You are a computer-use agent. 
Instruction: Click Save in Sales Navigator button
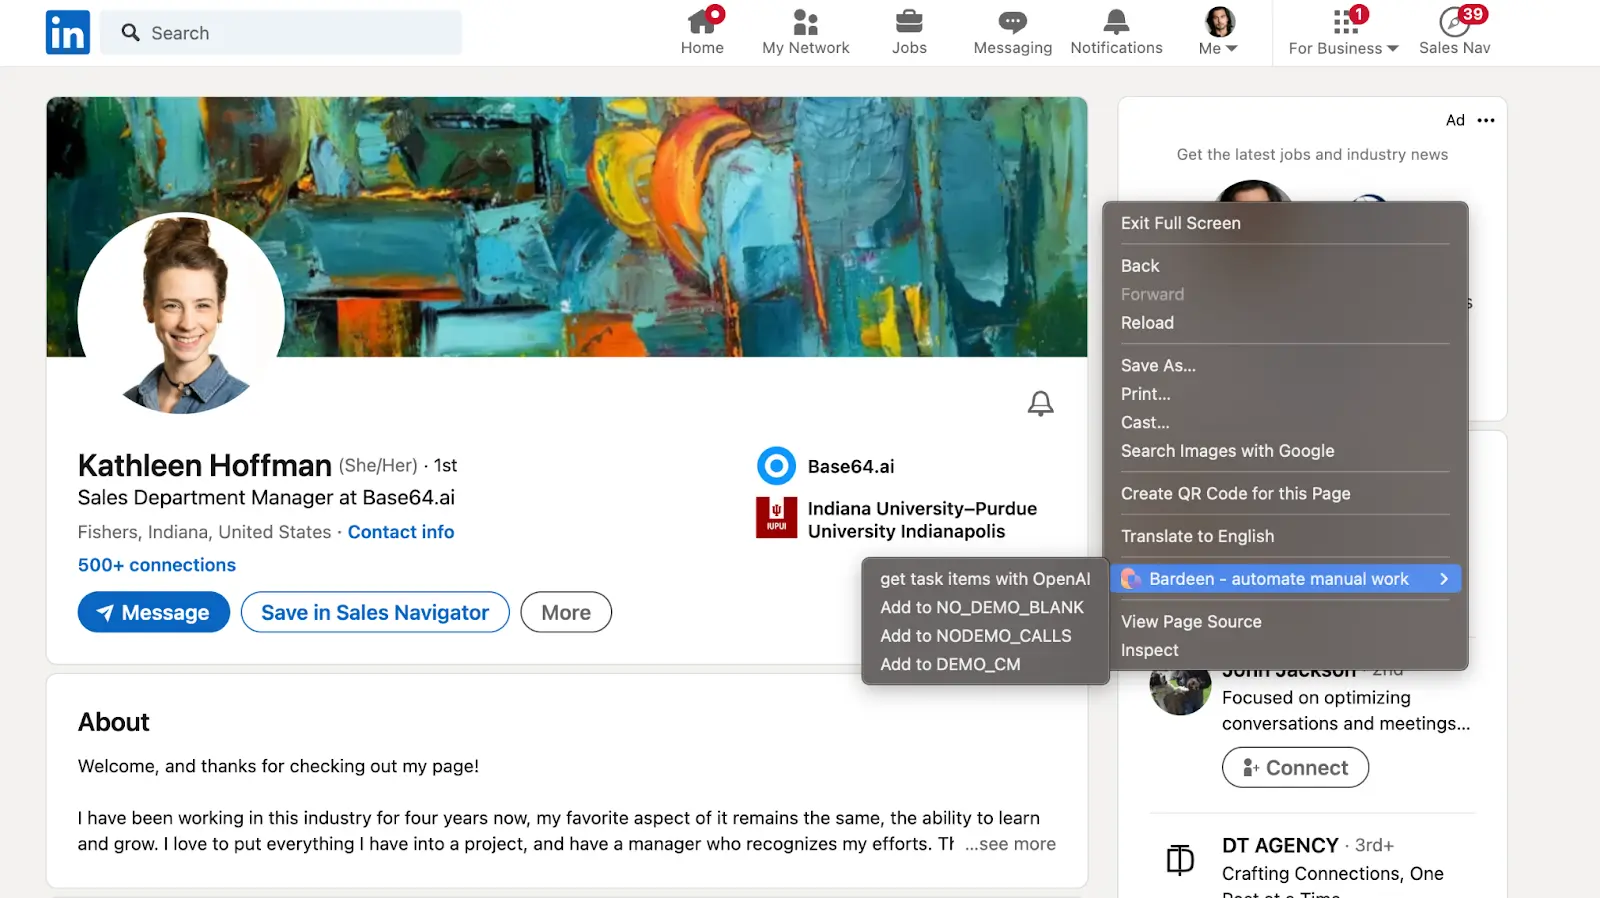pyautogui.click(x=375, y=612)
